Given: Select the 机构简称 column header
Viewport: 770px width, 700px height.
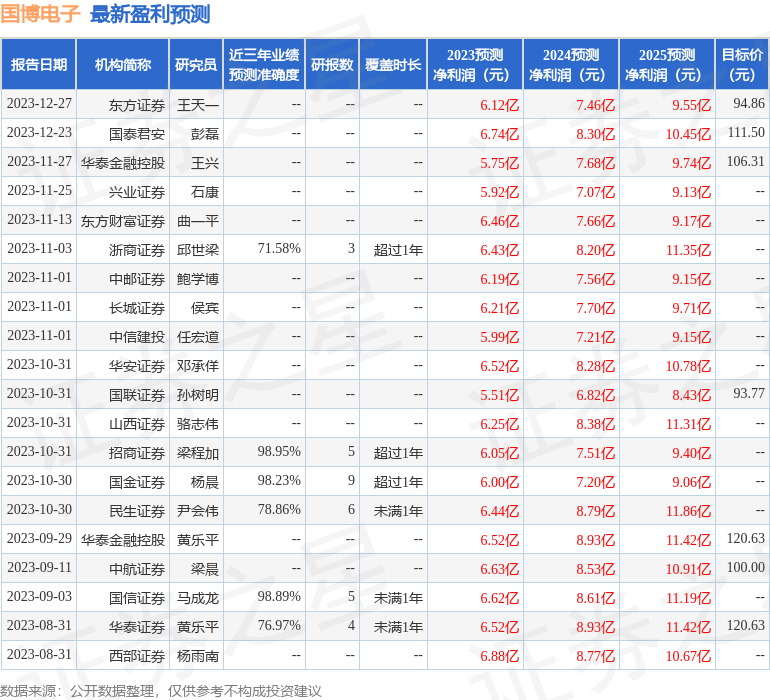Looking at the screenshot, I should (x=123, y=64).
